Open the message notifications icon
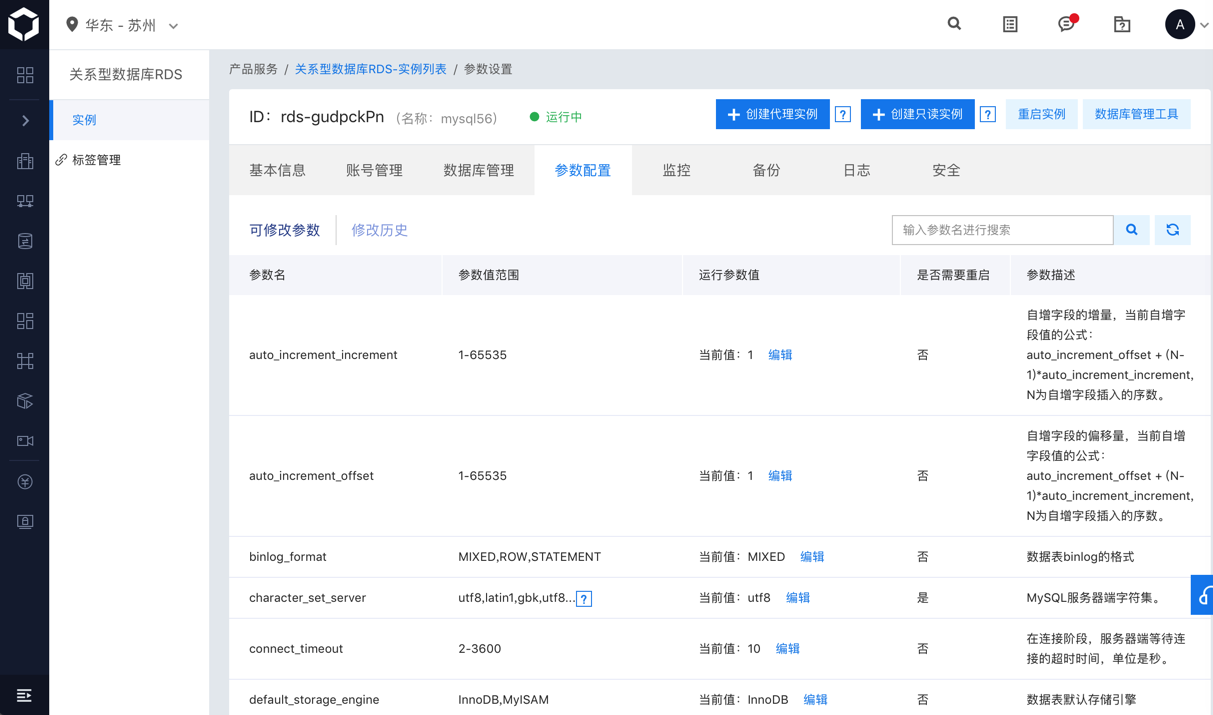 click(x=1066, y=24)
